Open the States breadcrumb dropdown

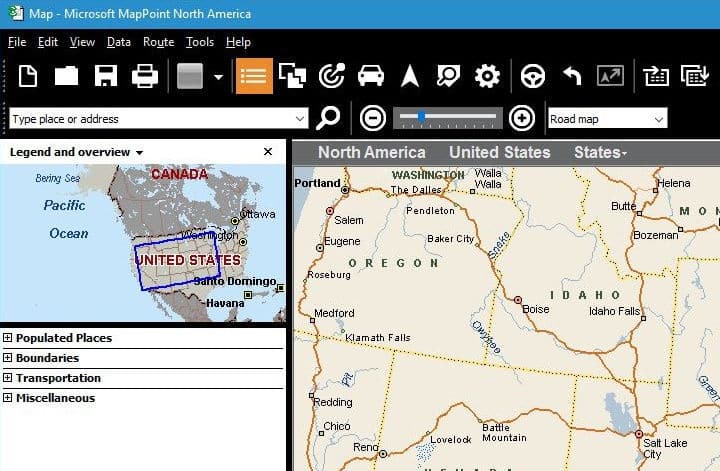click(x=600, y=152)
